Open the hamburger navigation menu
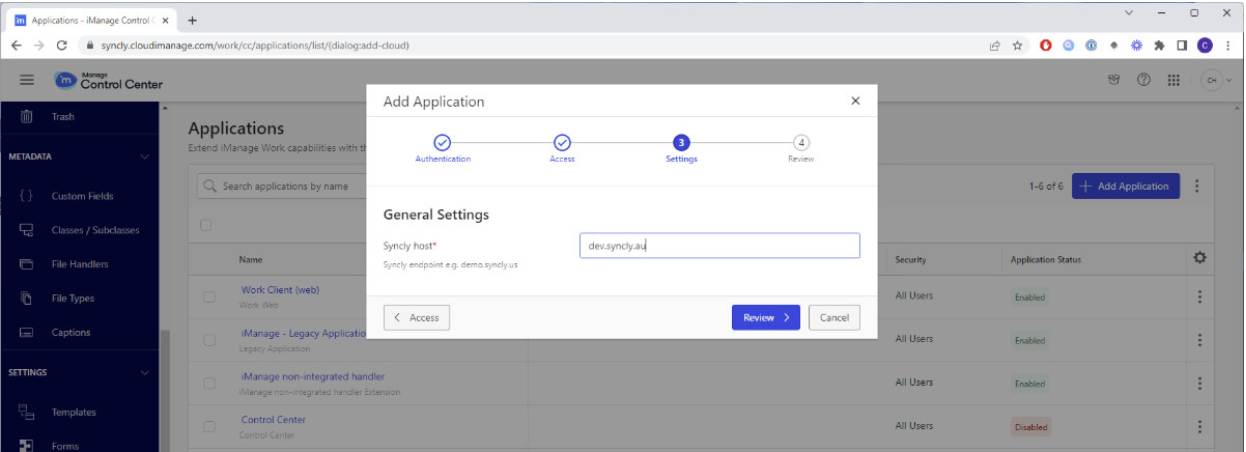 pos(27,81)
